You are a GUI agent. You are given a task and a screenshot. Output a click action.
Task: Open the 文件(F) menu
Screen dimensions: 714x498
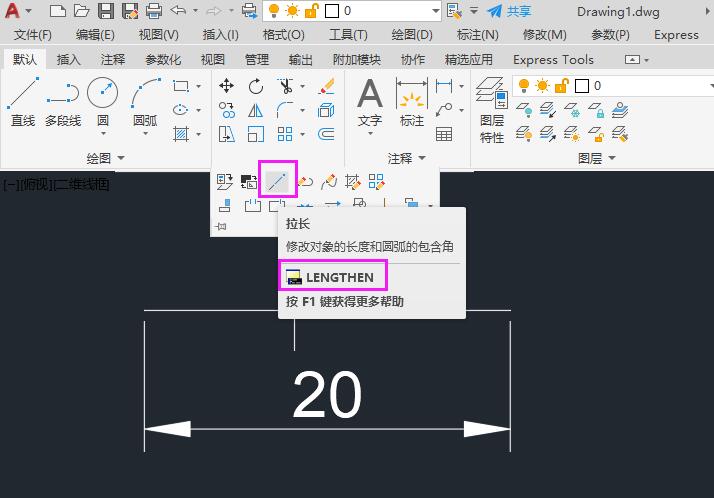point(32,35)
